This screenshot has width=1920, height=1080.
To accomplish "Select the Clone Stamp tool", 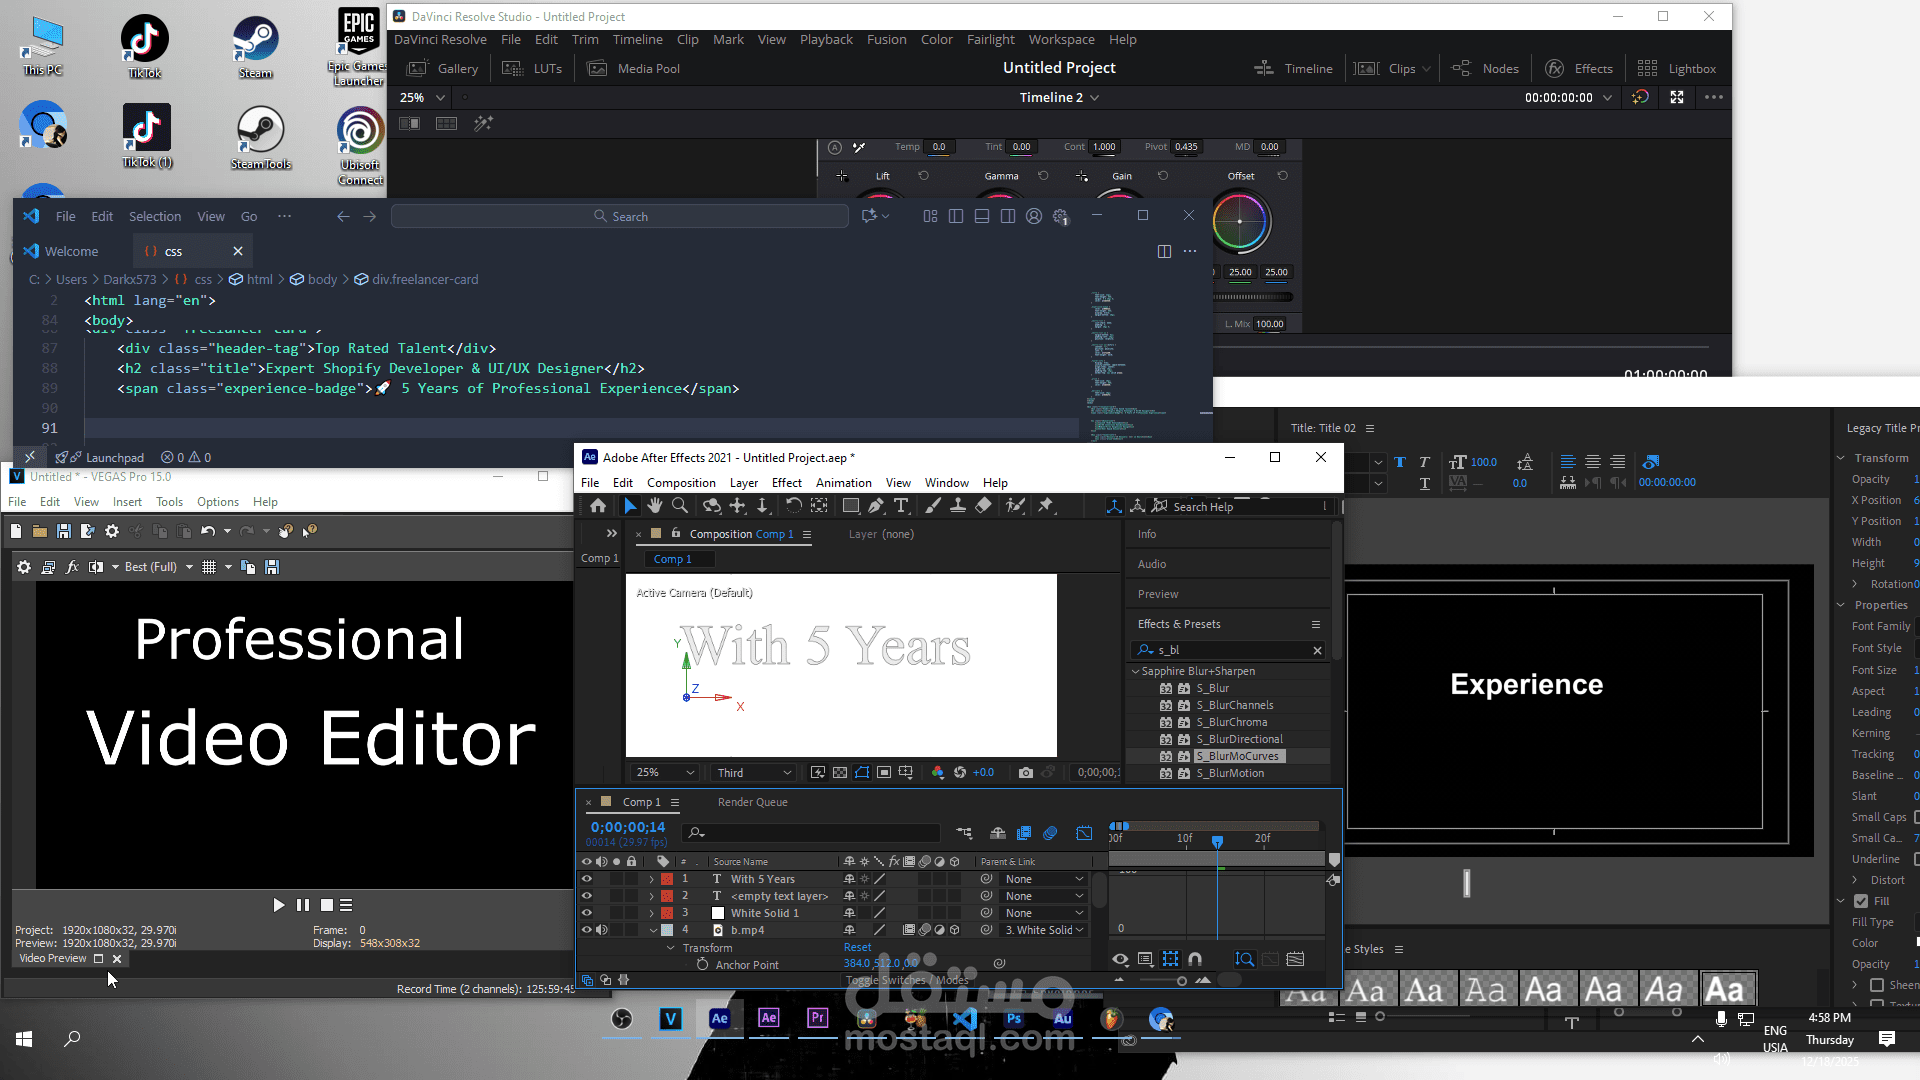I will pos(958,506).
